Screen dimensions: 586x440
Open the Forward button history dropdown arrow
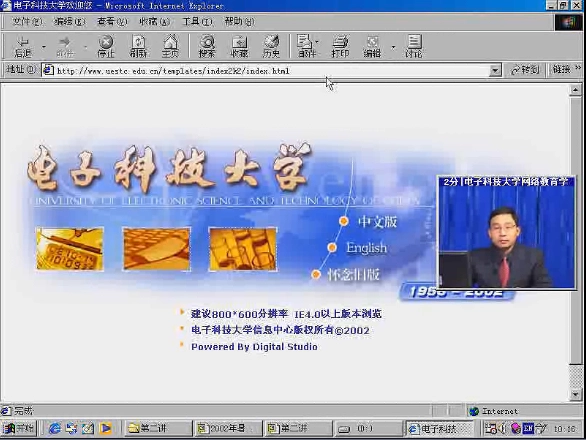point(85,47)
